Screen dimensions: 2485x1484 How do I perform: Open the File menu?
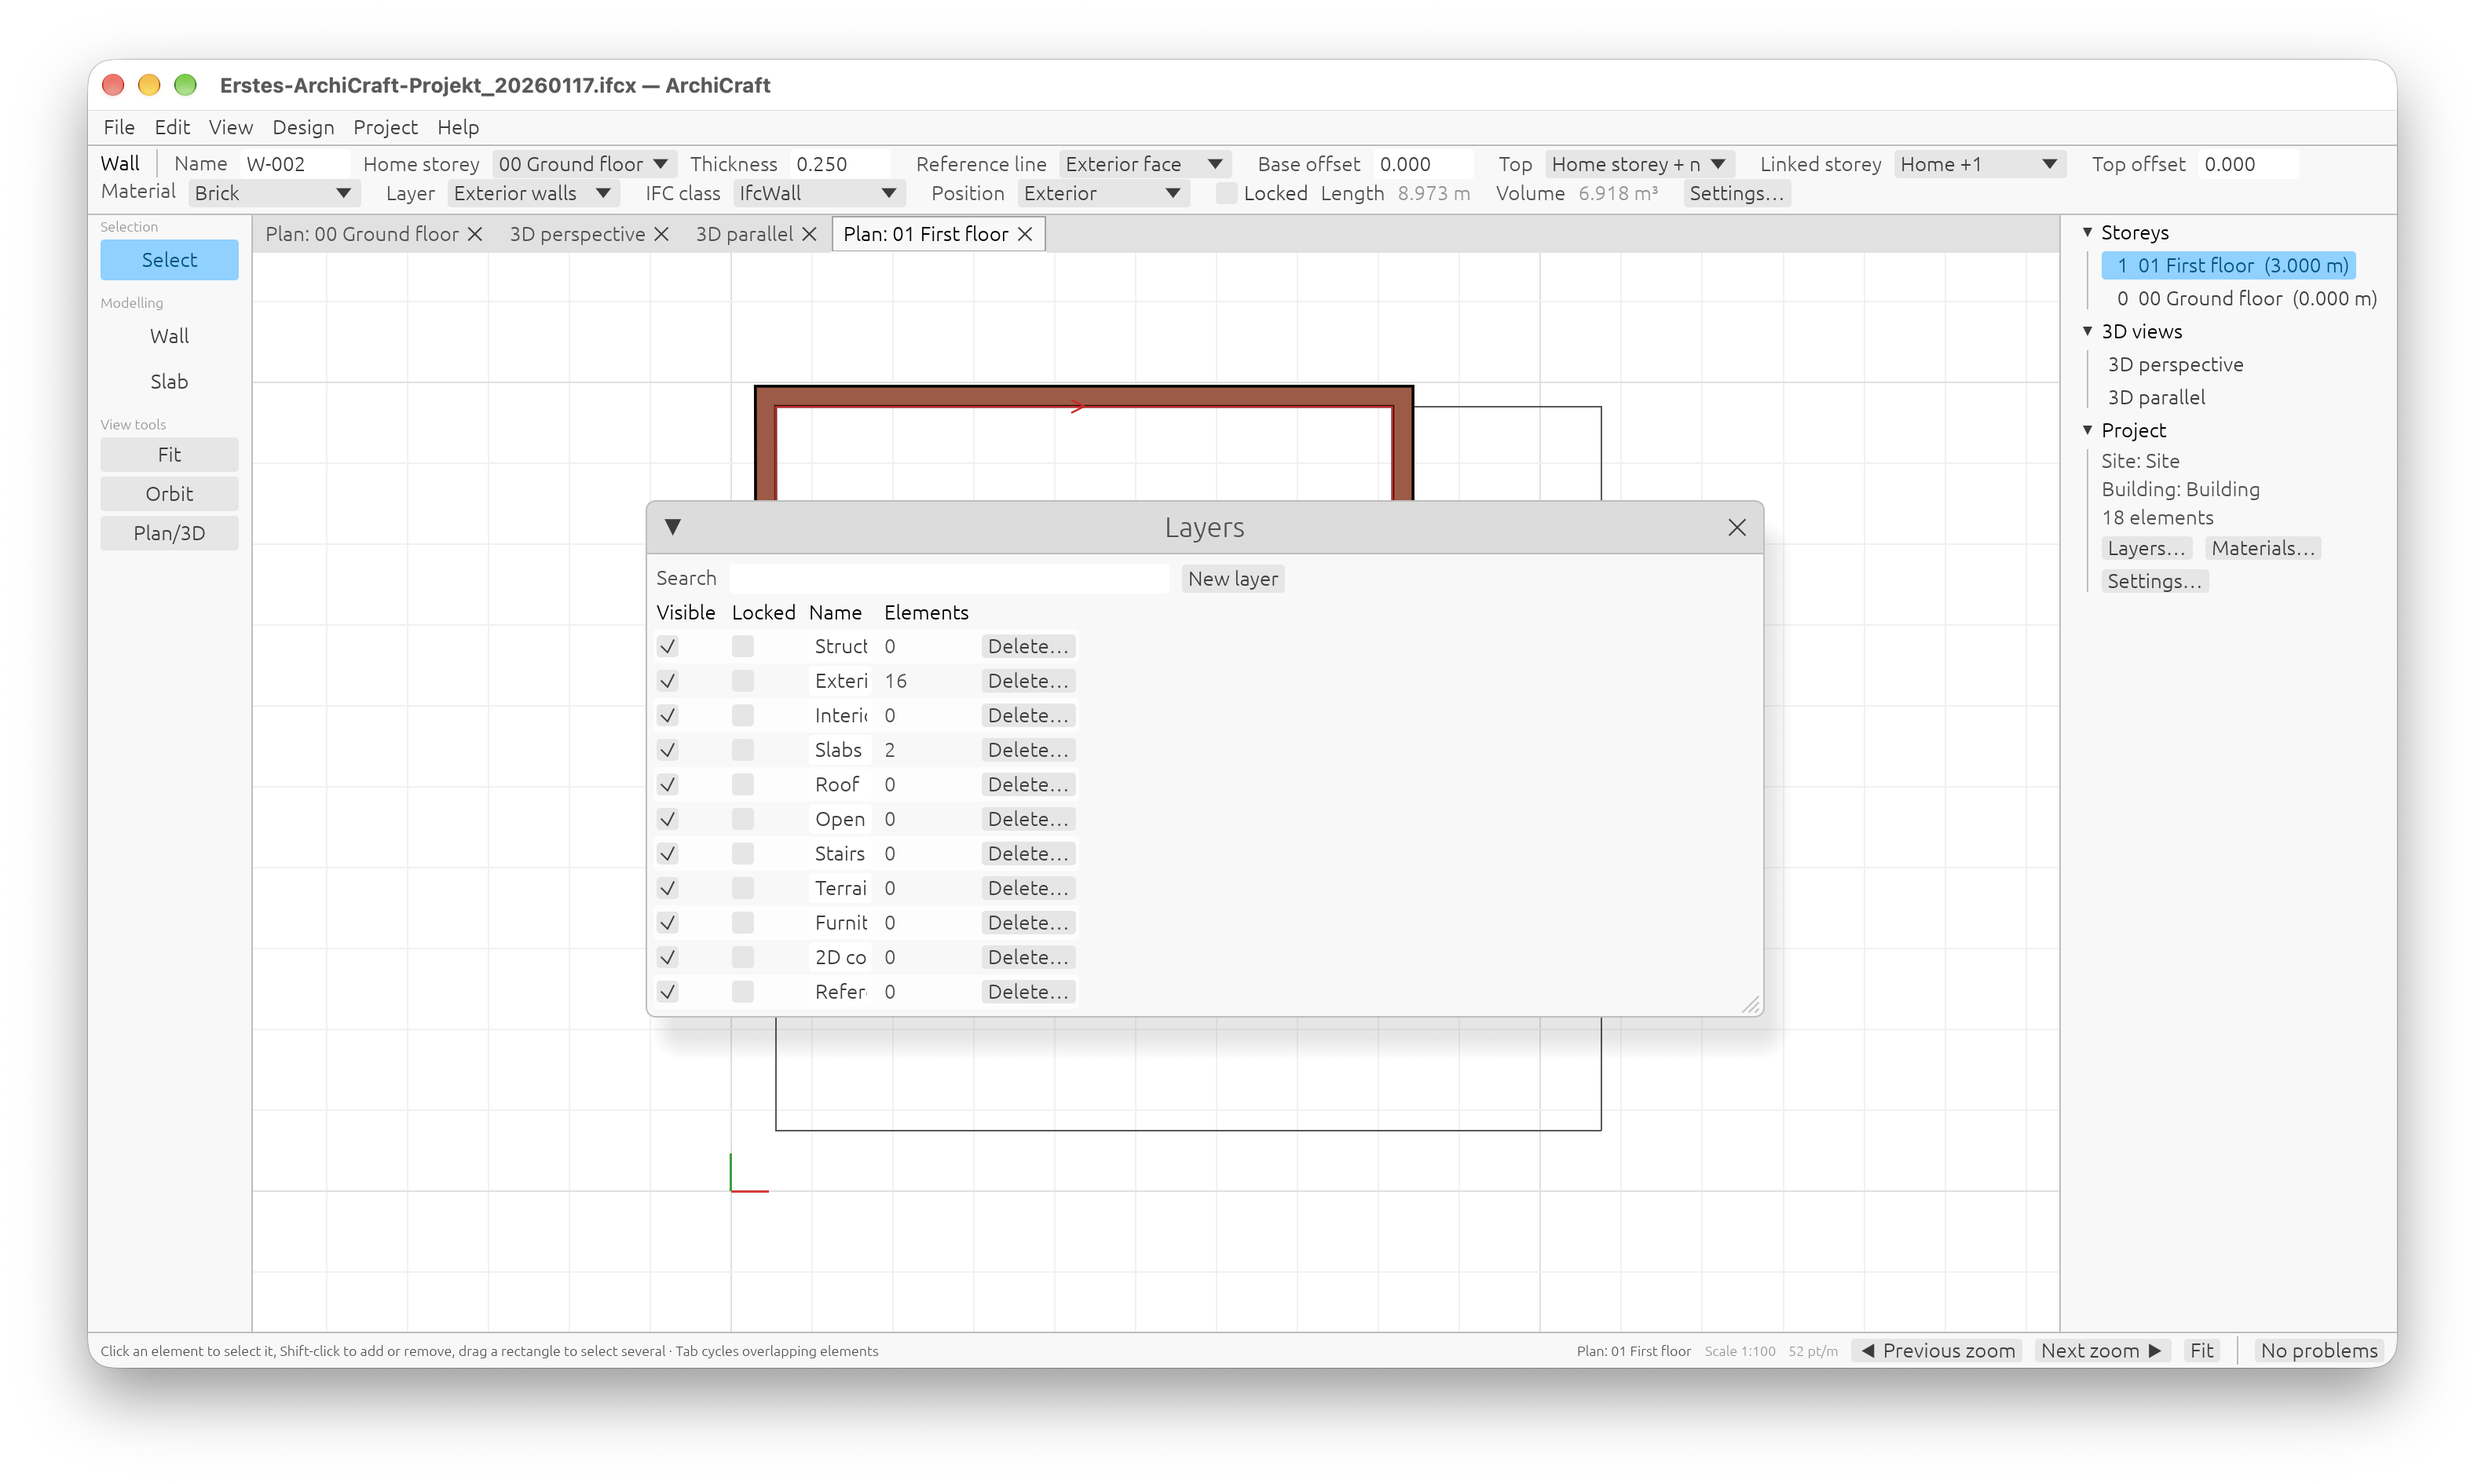[x=119, y=127]
